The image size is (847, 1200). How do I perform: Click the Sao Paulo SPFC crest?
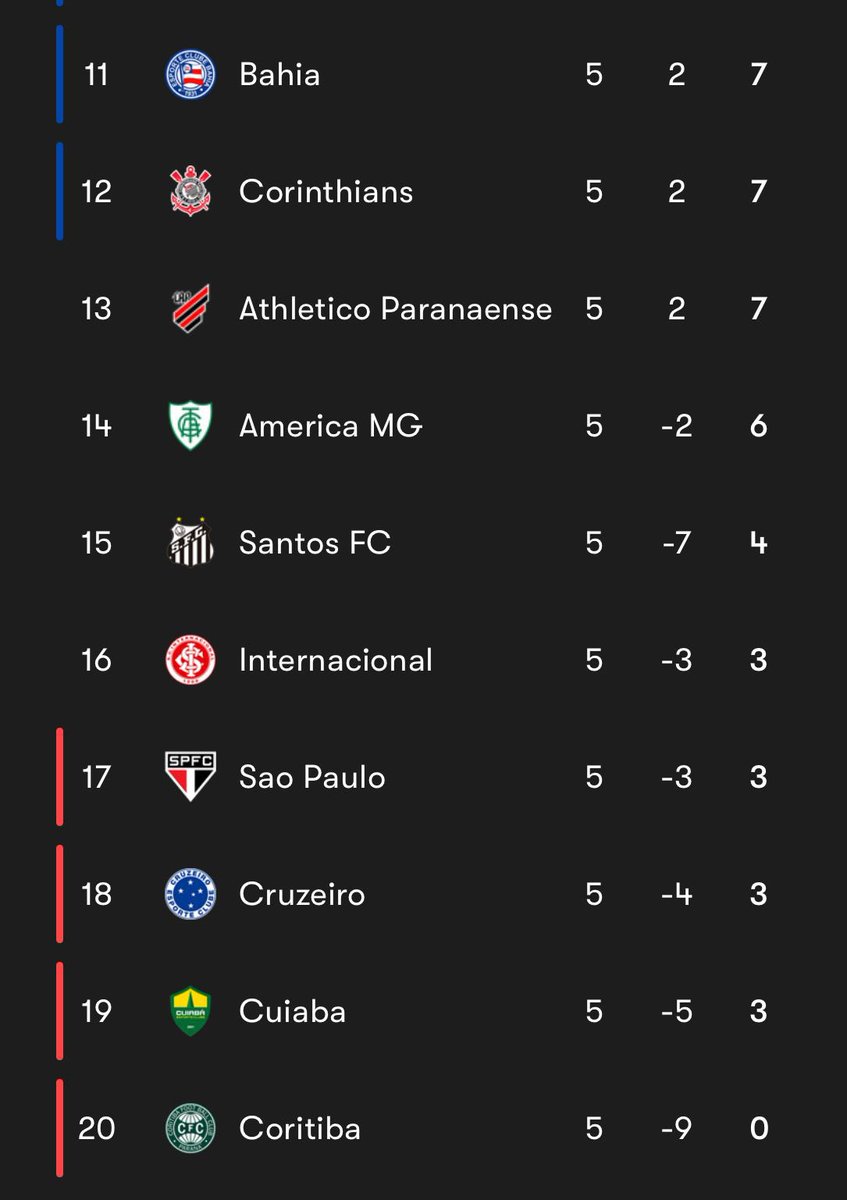(x=190, y=777)
